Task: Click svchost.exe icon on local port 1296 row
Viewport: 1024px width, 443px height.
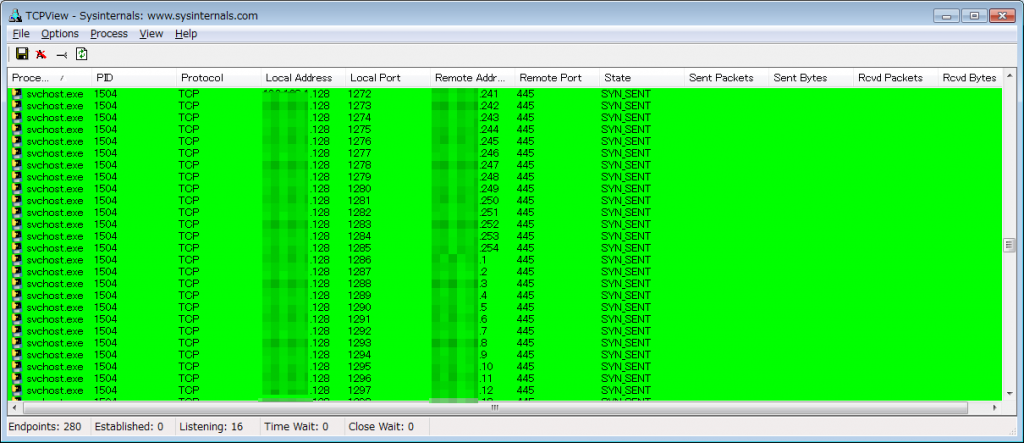Action: (x=17, y=379)
